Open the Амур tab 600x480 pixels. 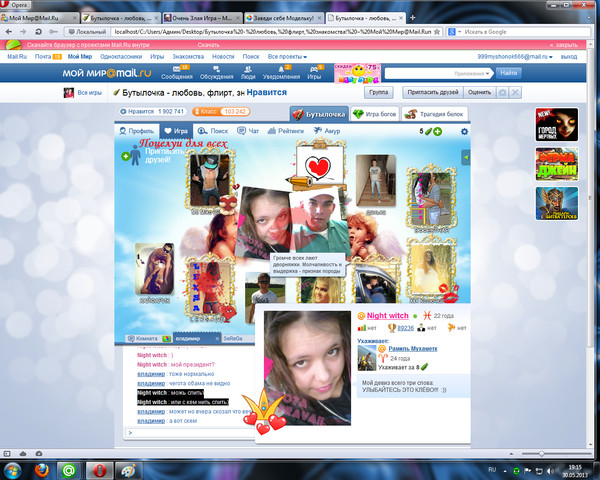pos(327,131)
